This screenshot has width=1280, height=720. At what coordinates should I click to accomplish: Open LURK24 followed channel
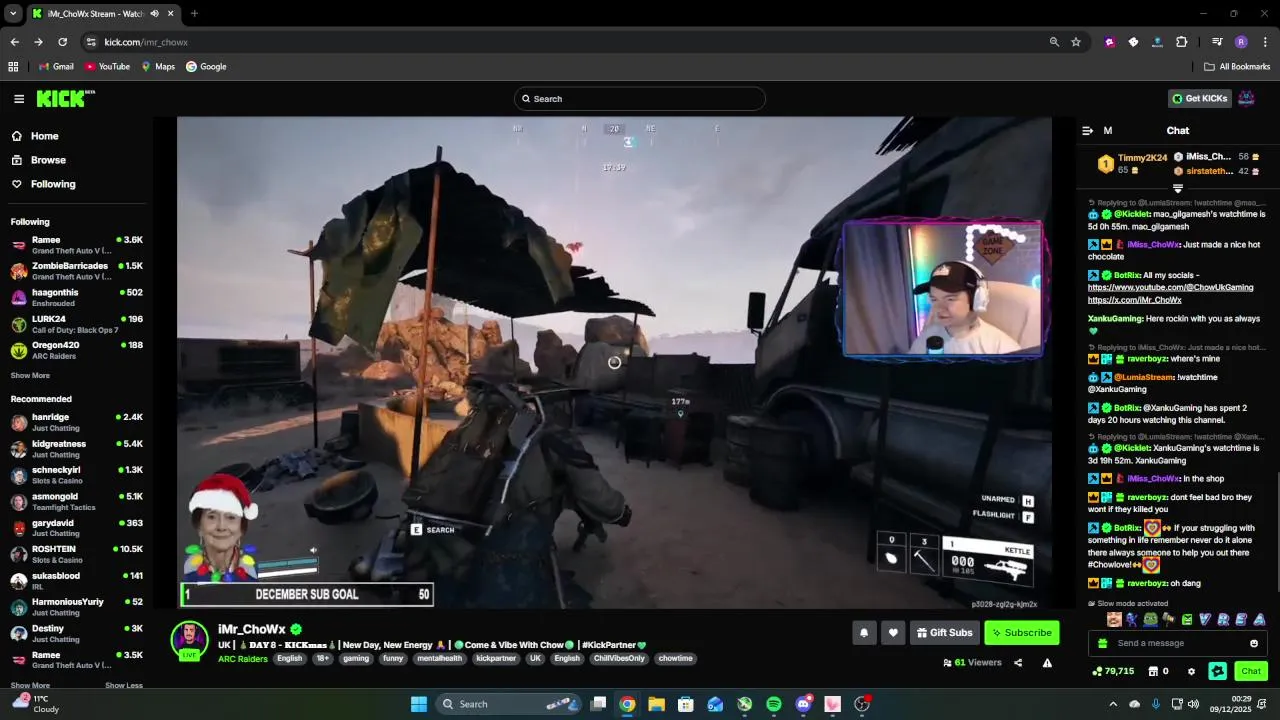77,324
